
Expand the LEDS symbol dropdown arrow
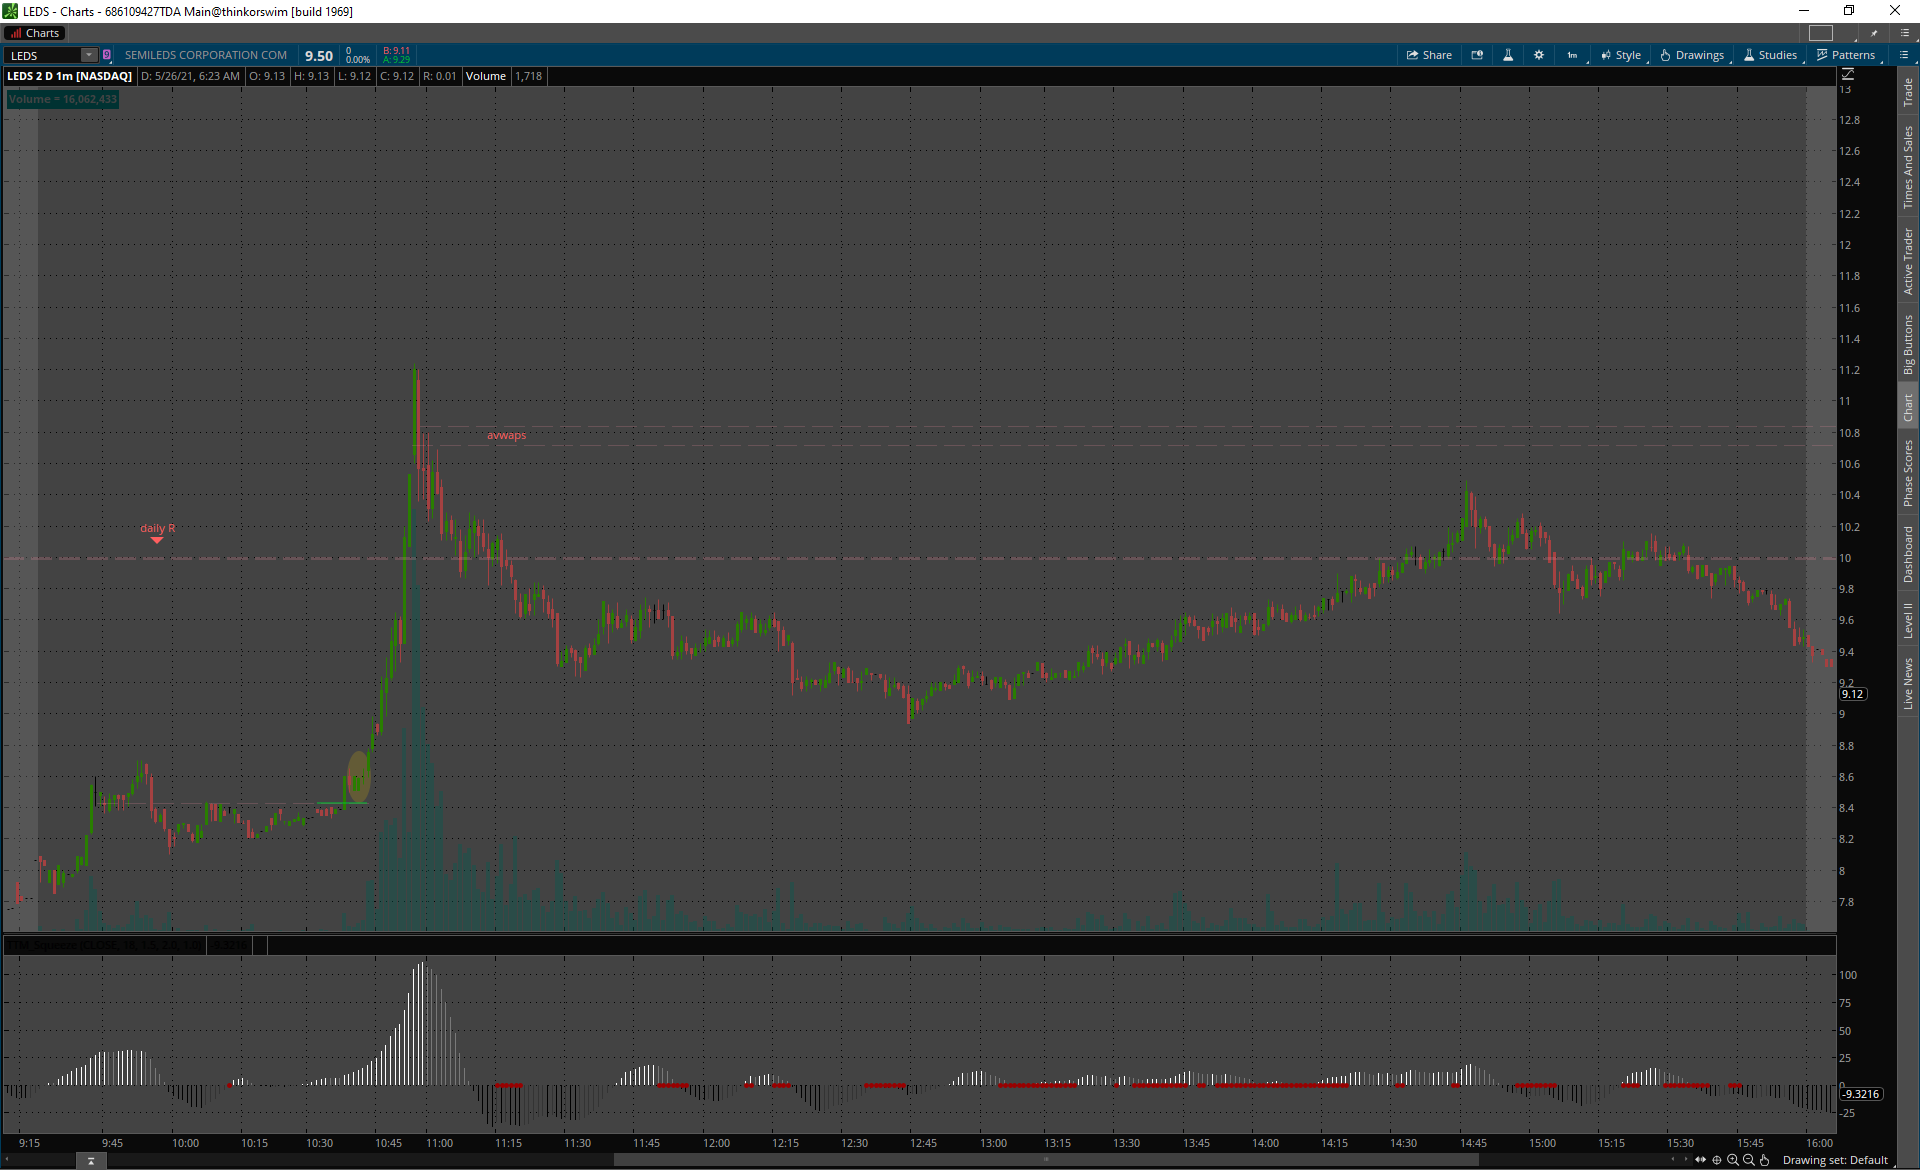coord(89,55)
